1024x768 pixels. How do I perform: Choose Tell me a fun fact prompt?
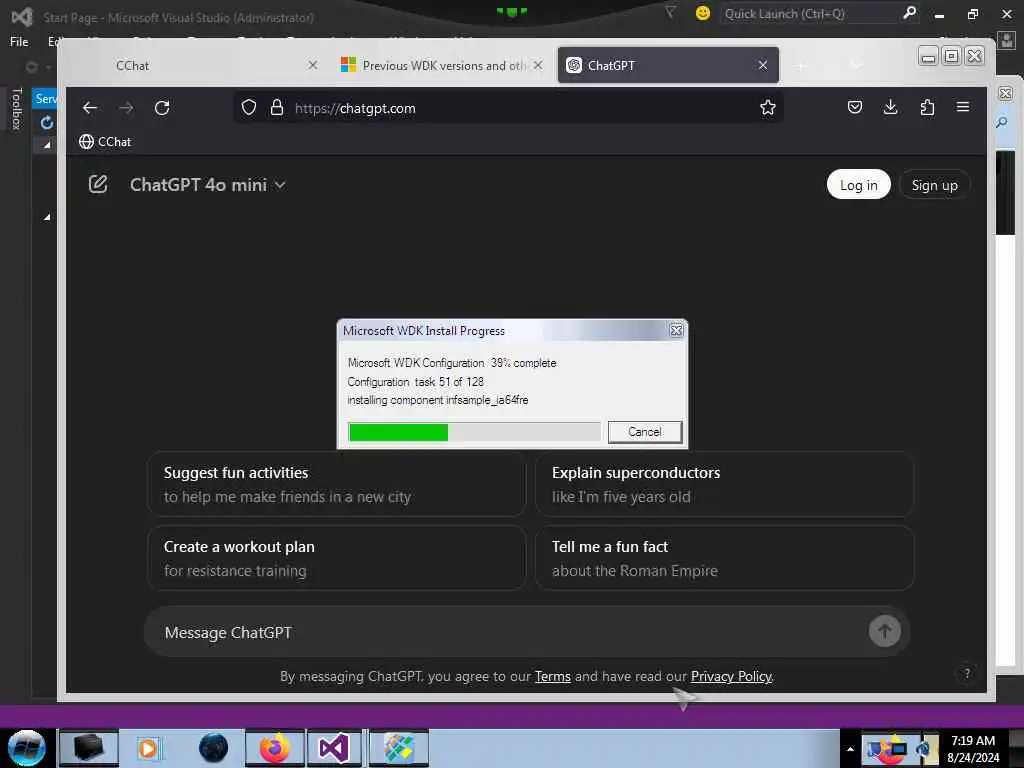[x=724, y=558]
